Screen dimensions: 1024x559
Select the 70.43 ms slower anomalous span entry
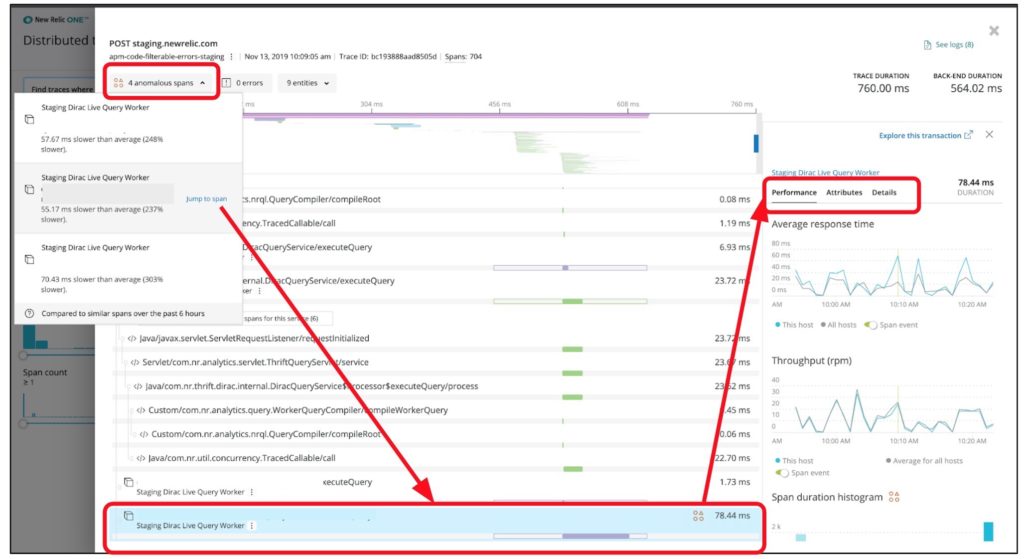[129, 268]
